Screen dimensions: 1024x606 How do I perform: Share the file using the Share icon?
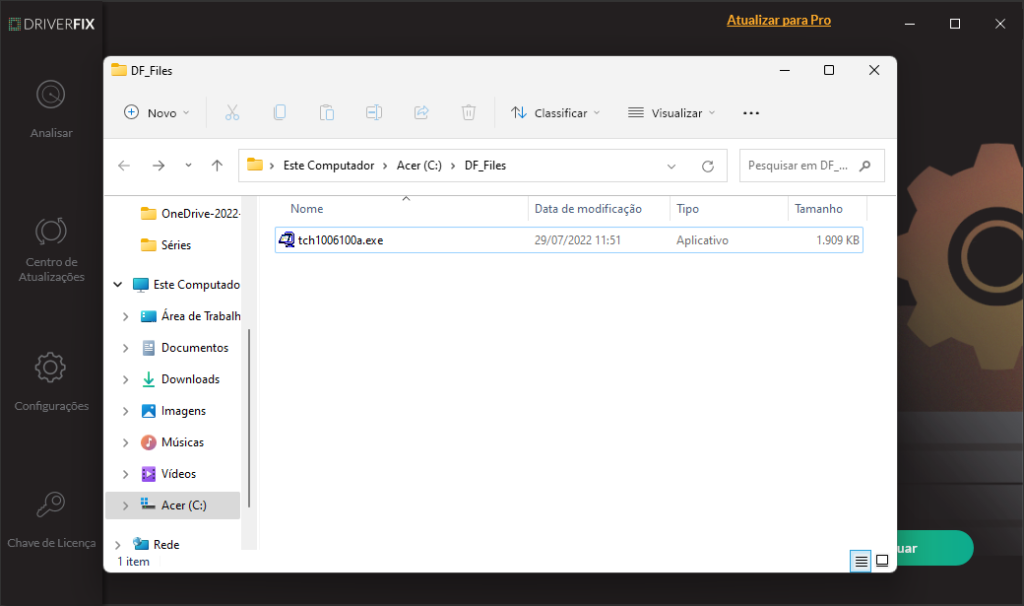point(421,112)
